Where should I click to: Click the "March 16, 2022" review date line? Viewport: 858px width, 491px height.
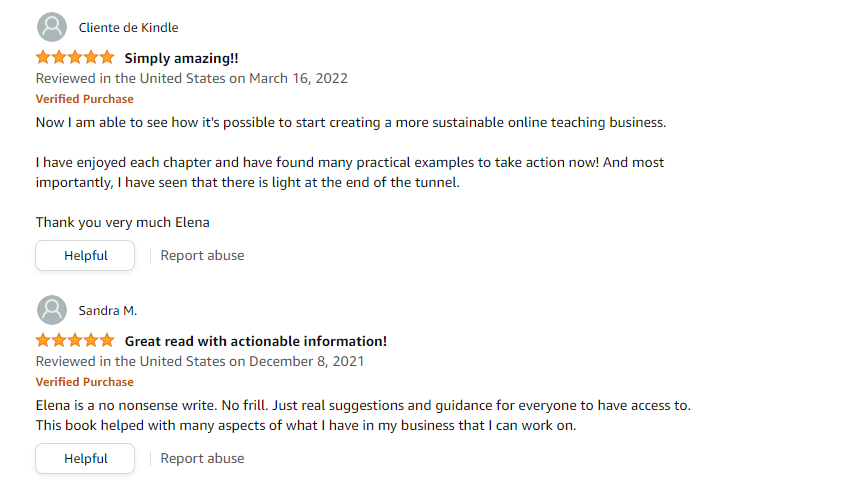point(192,78)
